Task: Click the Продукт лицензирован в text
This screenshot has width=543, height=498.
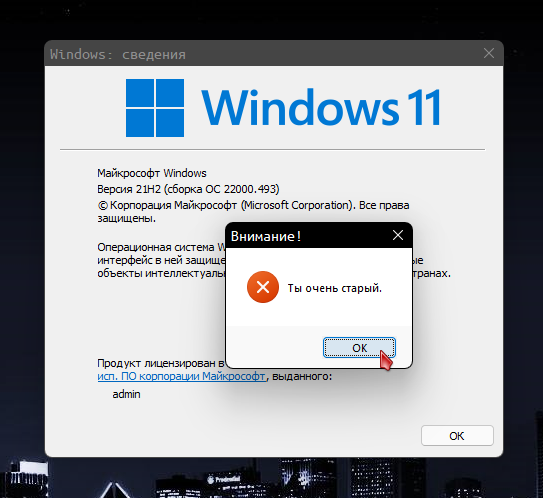Action: pyautogui.click(x=161, y=363)
